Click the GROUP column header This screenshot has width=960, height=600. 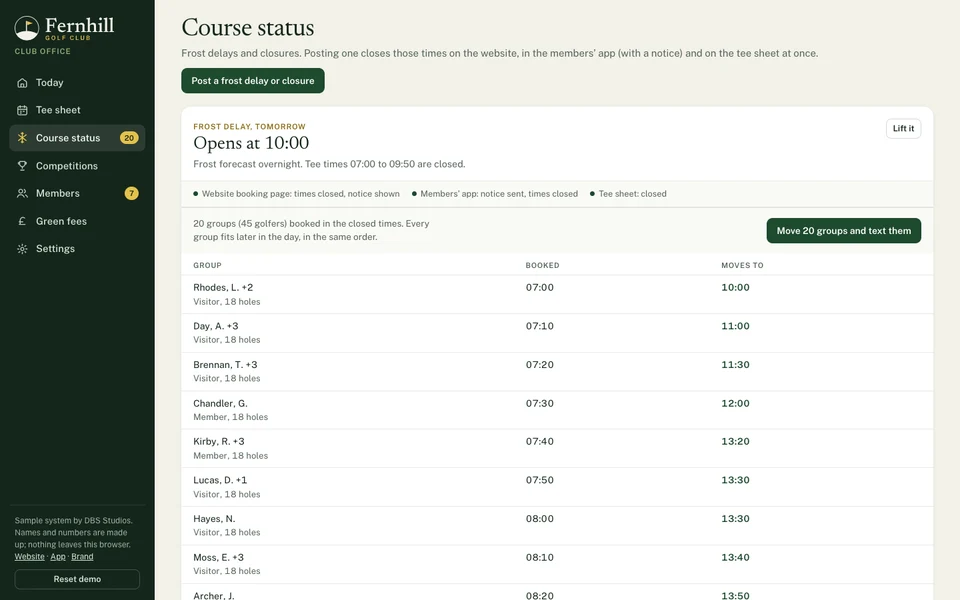(x=208, y=265)
